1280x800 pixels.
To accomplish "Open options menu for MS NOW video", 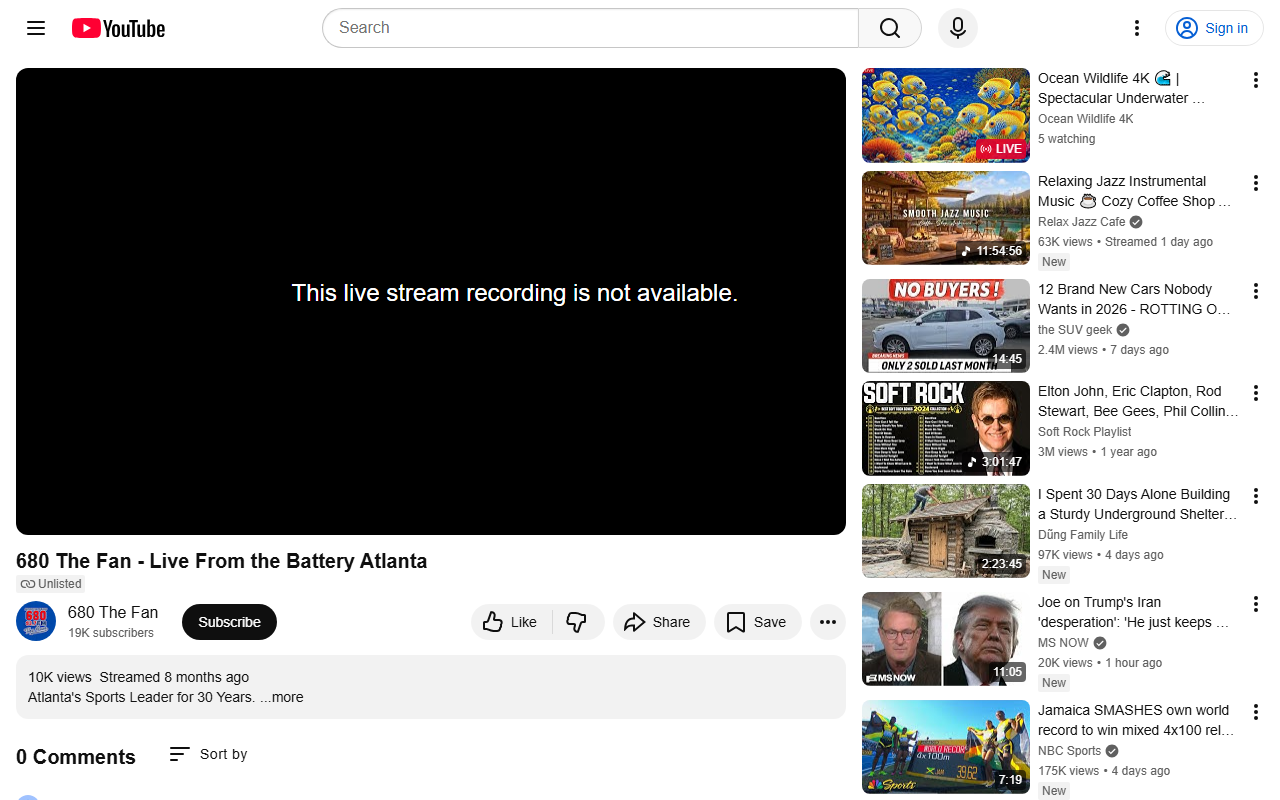I will coord(1256,604).
